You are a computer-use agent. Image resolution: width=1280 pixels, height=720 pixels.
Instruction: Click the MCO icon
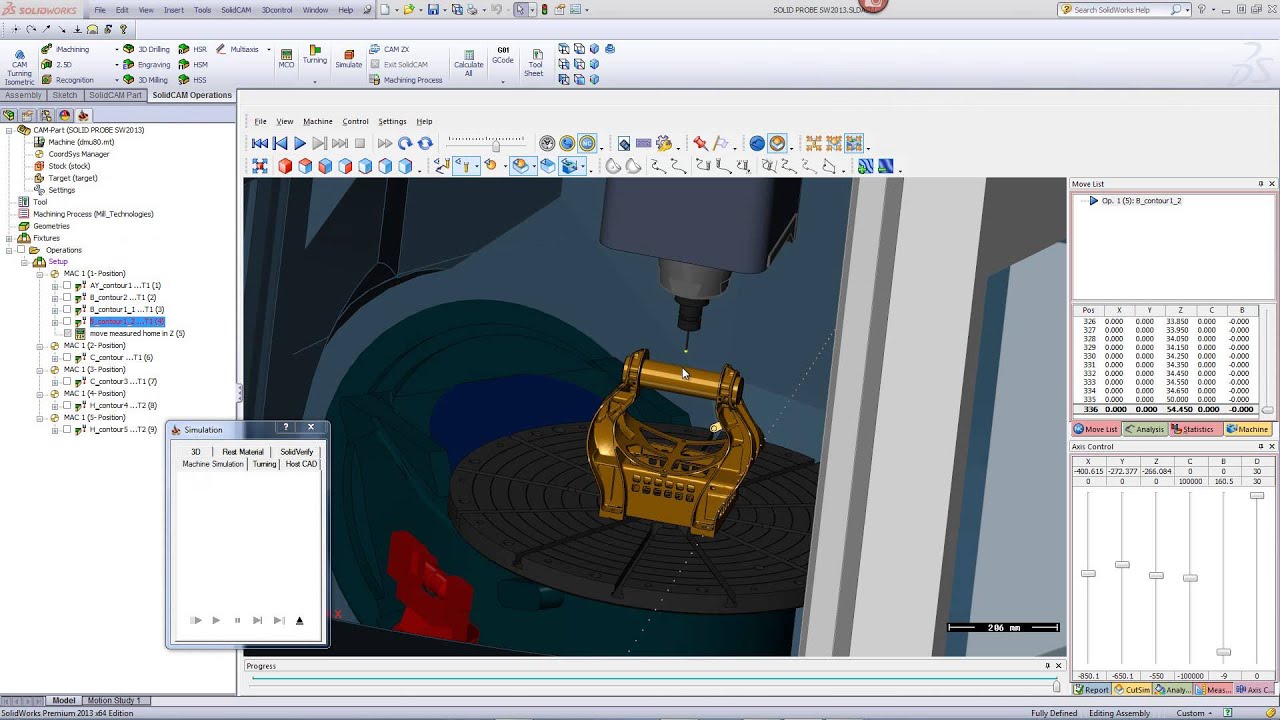tap(286, 58)
